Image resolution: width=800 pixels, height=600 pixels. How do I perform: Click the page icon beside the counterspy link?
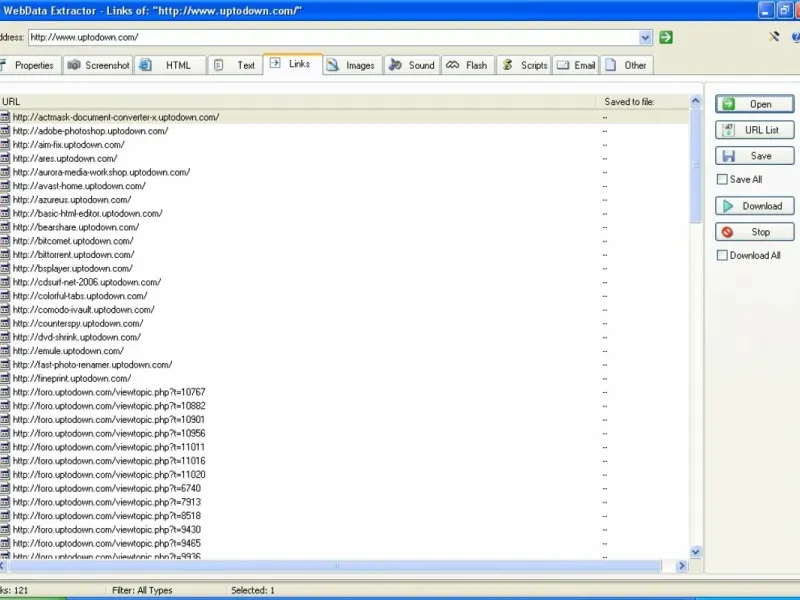pos(5,323)
